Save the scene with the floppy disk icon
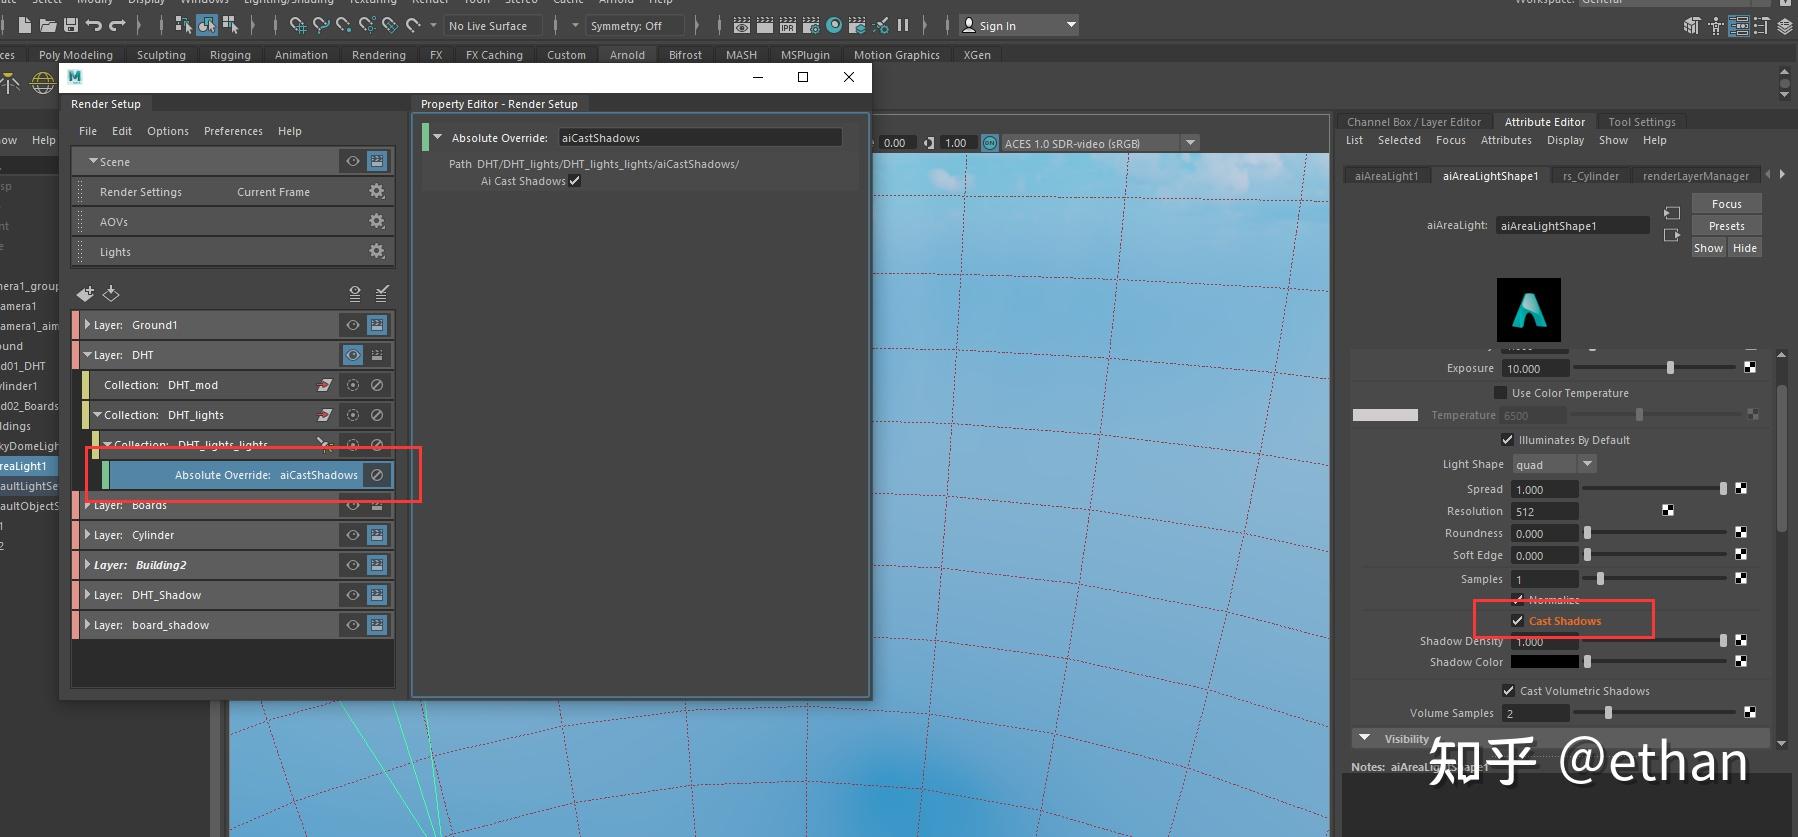 [71, 25]
